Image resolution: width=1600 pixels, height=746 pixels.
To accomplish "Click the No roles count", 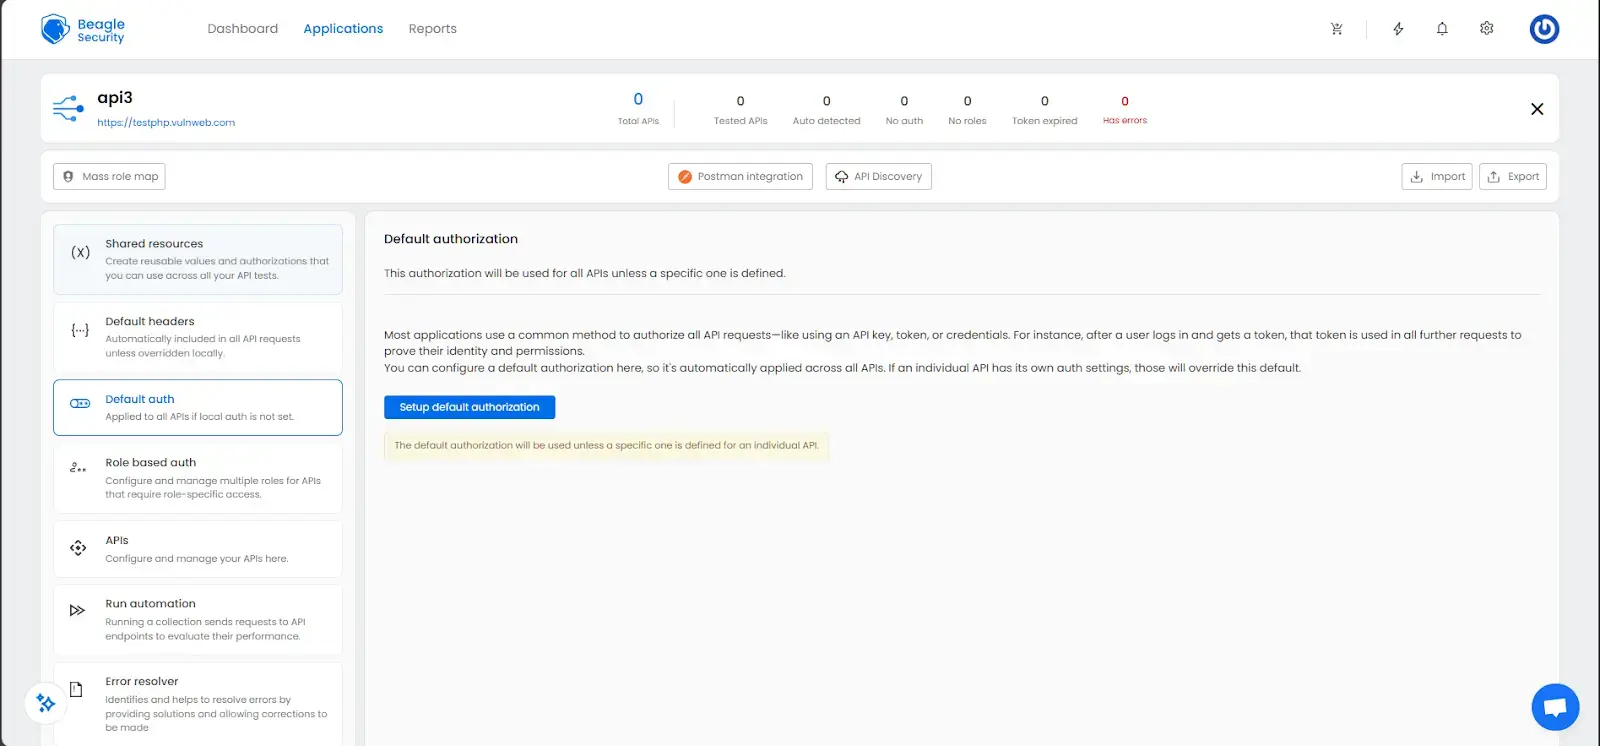I will 967,101.
